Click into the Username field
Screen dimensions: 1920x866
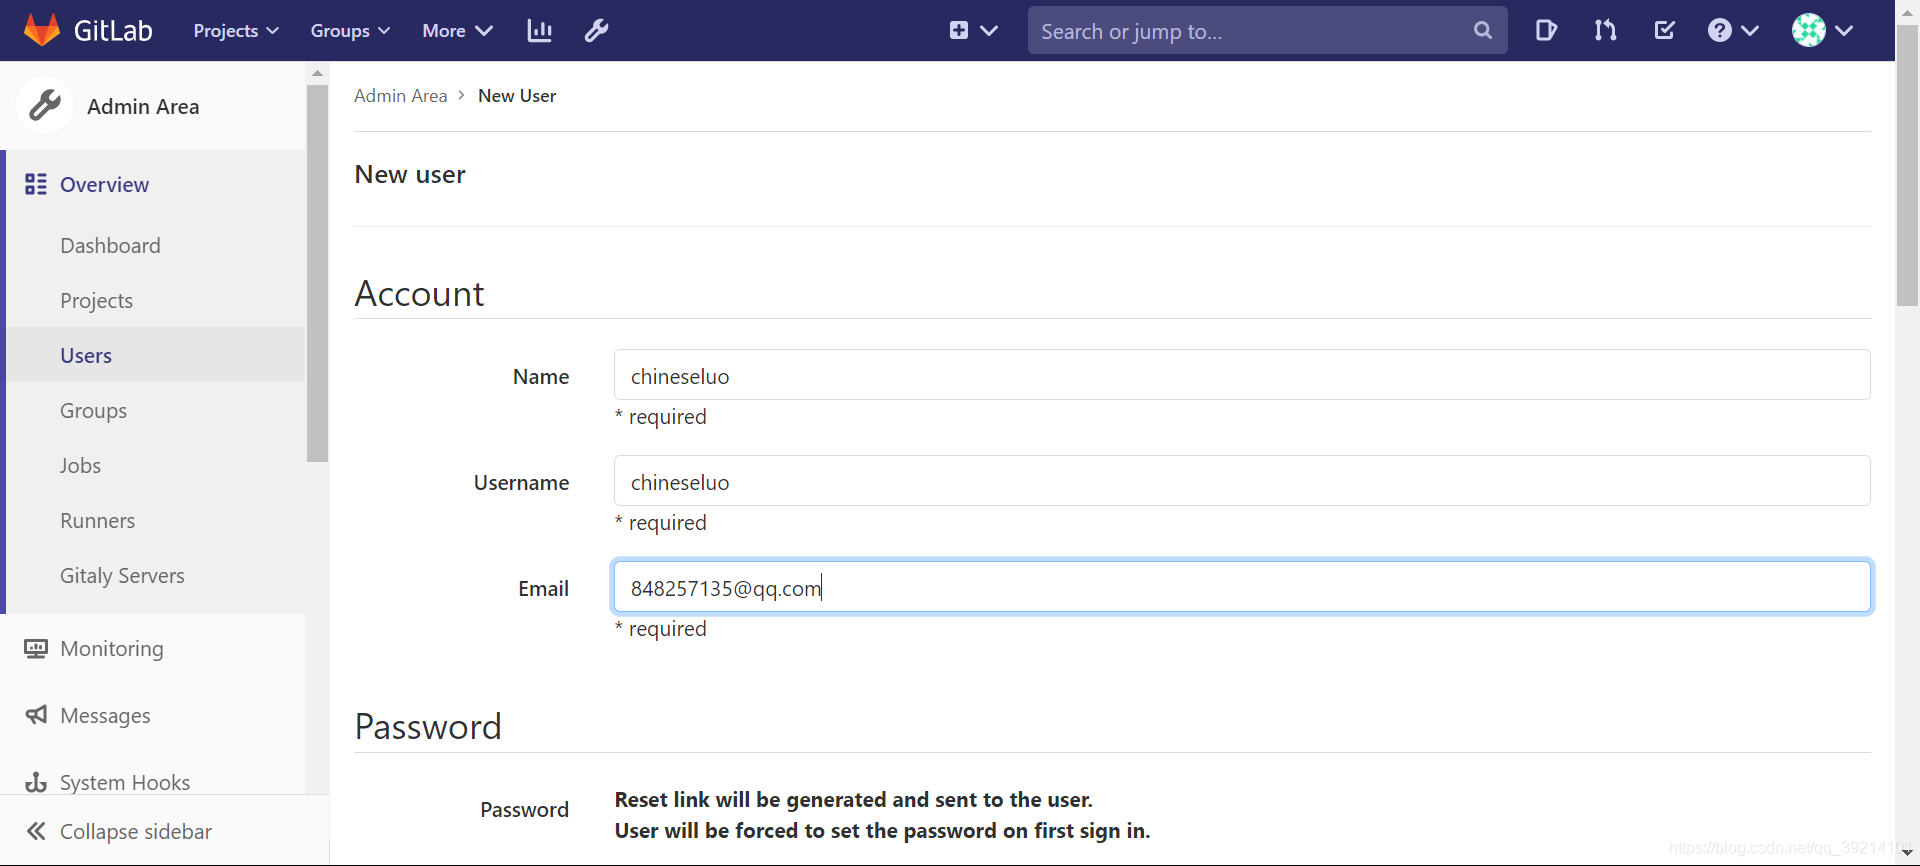pos(1242,481)
